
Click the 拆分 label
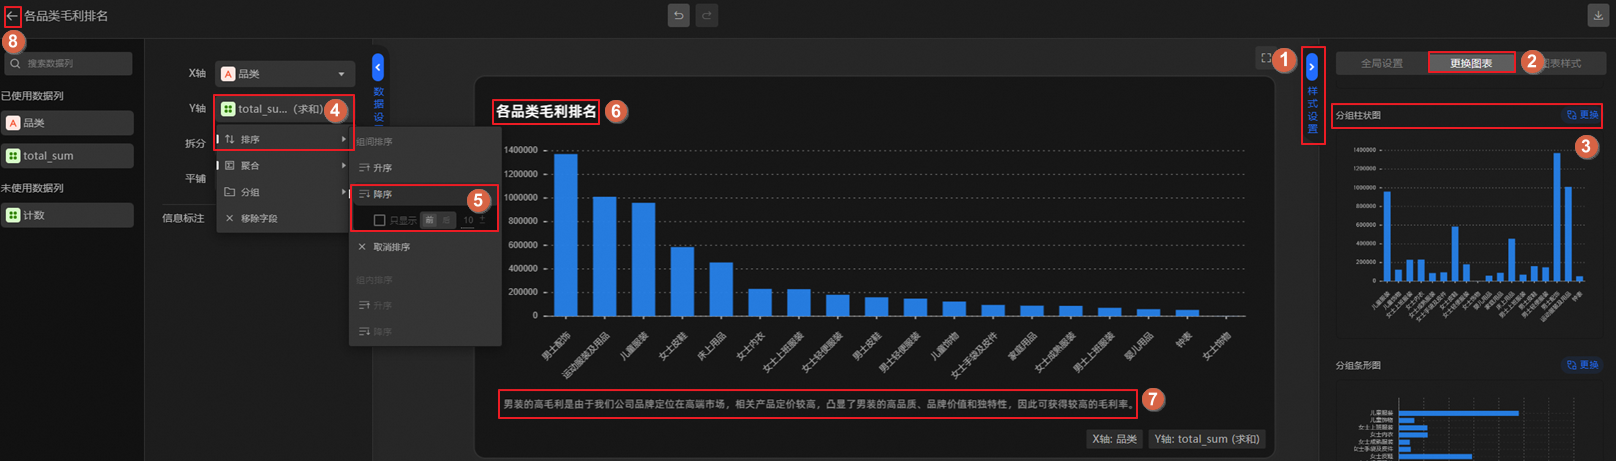coord(195,144)
